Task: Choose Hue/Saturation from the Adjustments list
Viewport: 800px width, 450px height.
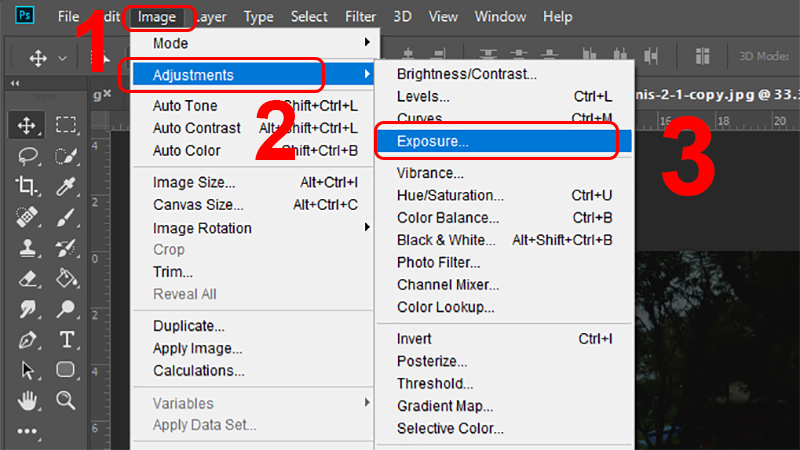Action: point(450,195)
